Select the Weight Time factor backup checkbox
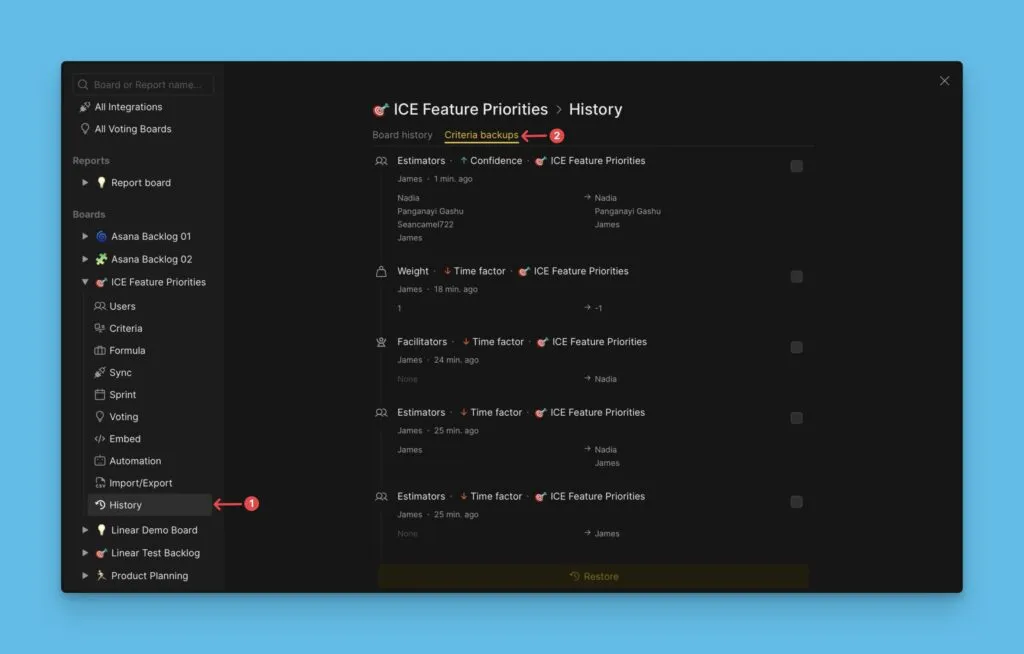This screenshot has height=654, width=1024. point(796,277)
